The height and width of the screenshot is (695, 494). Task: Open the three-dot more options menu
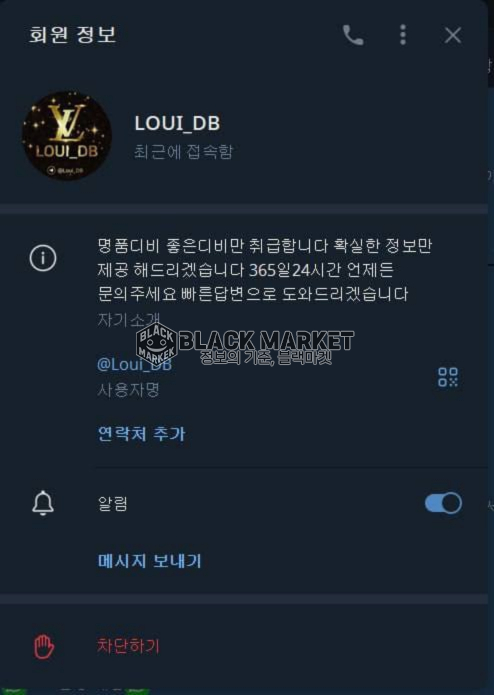coord(403,35)
